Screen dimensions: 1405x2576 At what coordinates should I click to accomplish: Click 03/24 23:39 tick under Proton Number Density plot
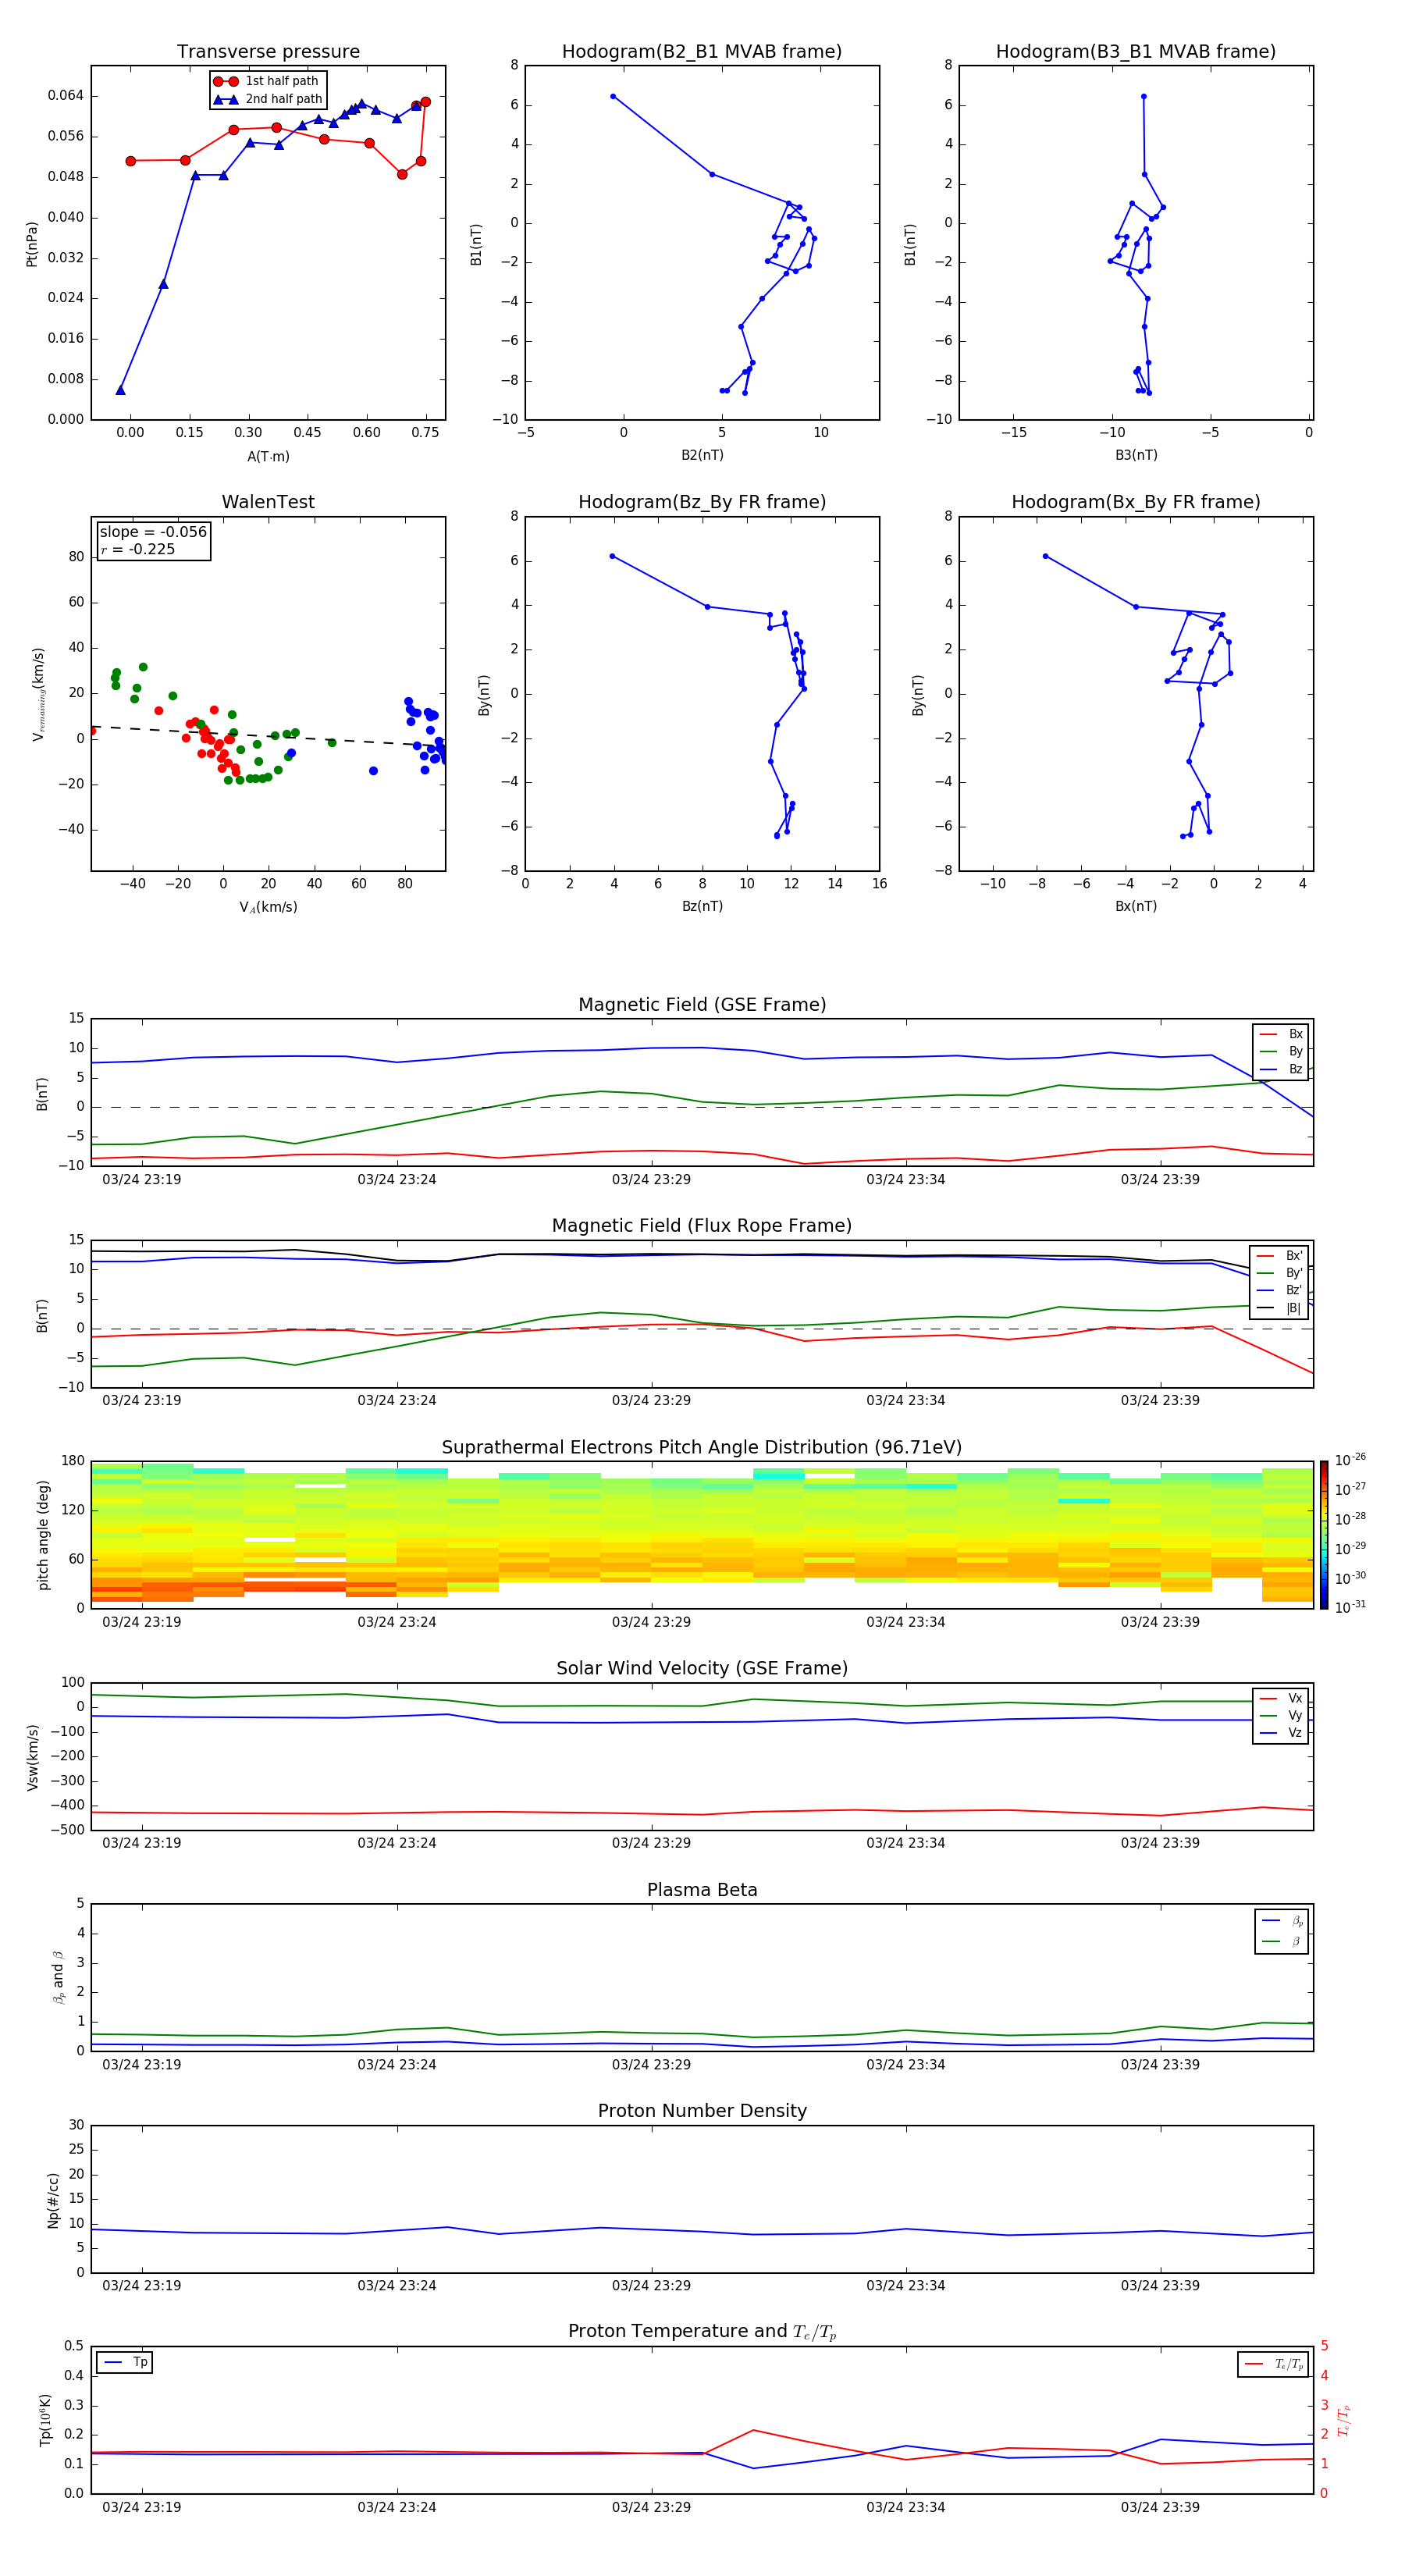[x=1160, y=2286]
